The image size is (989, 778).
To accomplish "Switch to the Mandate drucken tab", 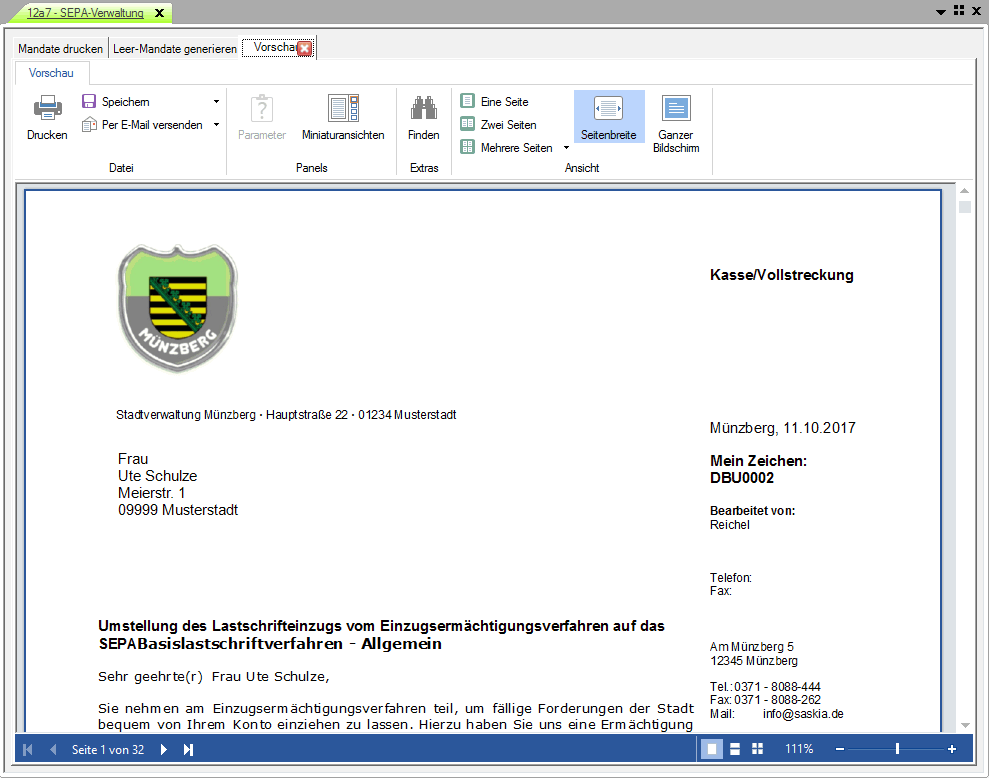I will click(x=62, y=49).
